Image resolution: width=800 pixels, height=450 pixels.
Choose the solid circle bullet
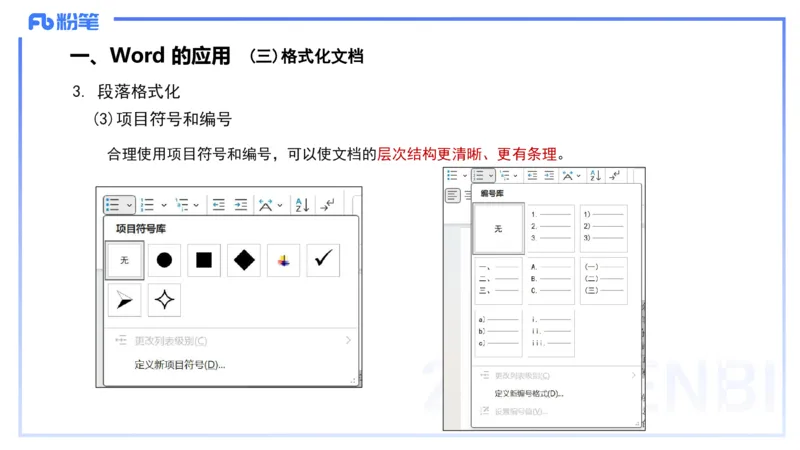pyautogui.click(x=164, y=260)
